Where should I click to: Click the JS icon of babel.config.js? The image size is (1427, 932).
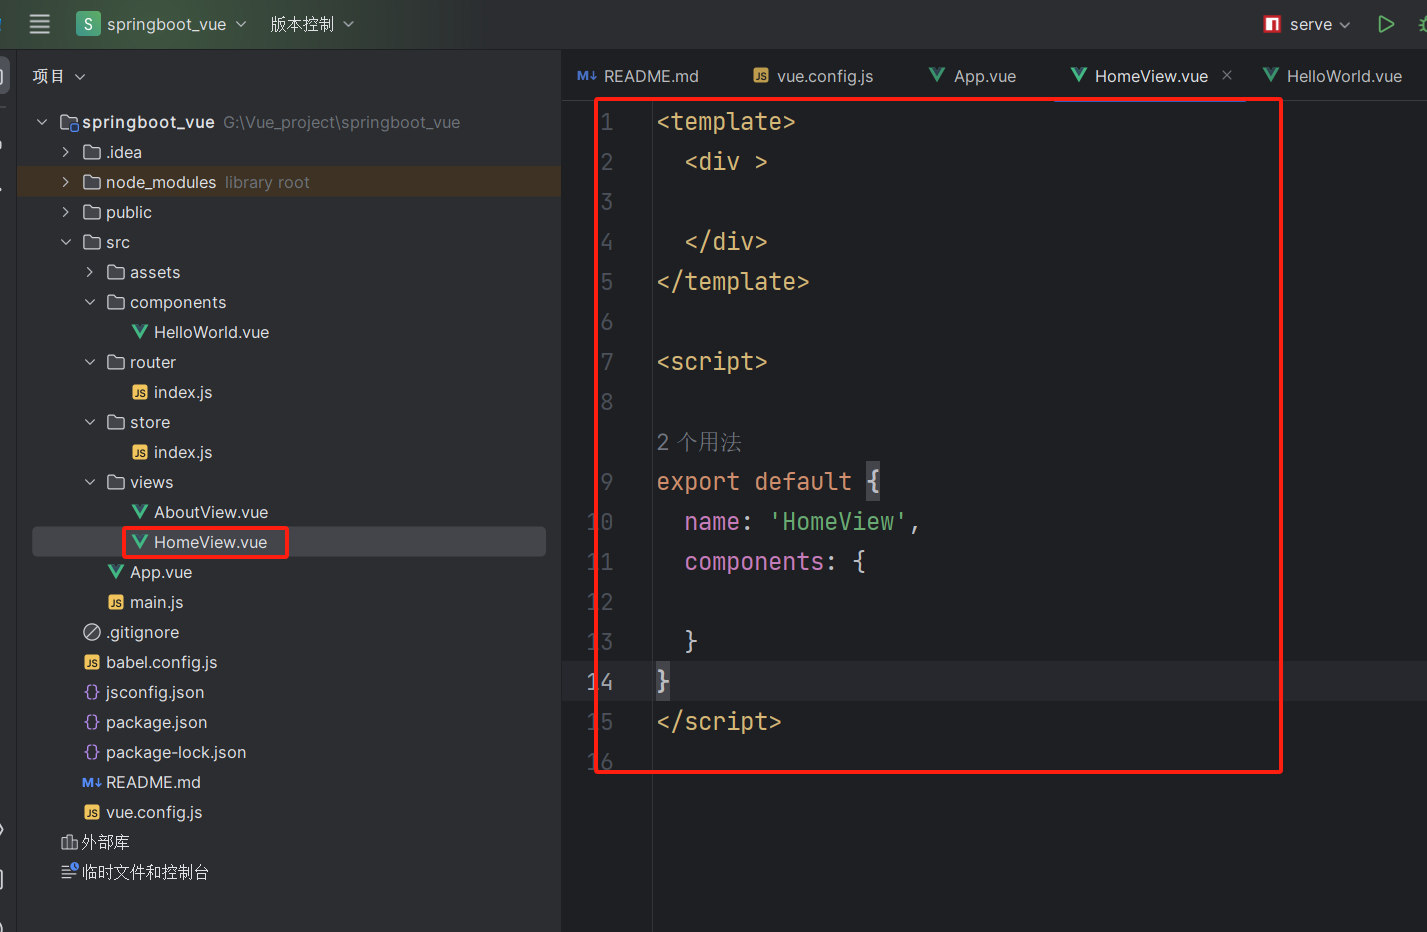point(92,662)
